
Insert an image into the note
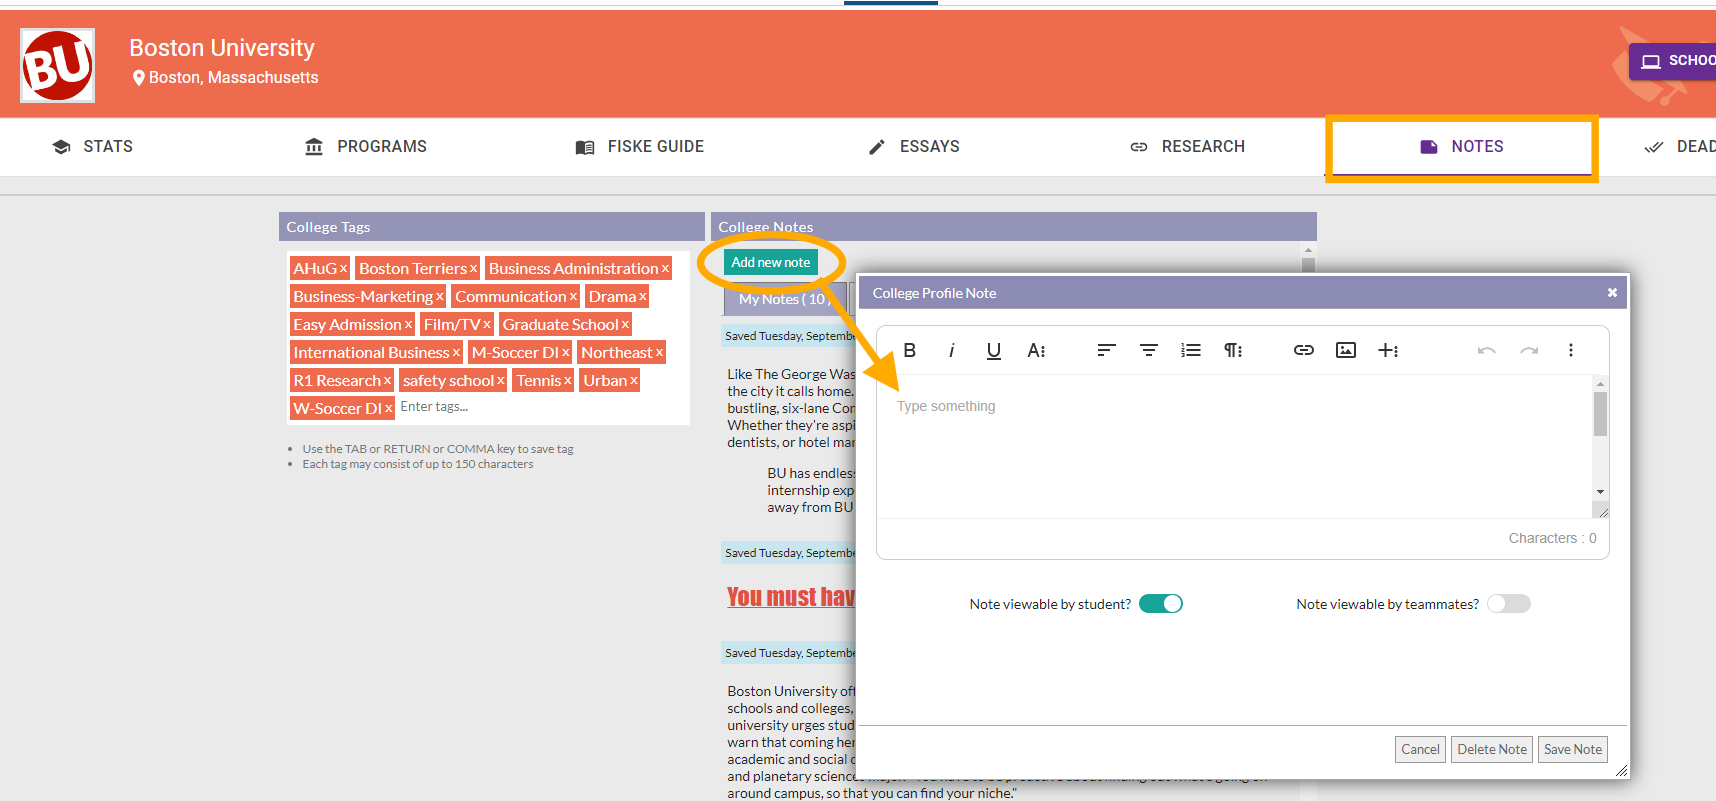pyautogui.click(x=1346, y=350)
